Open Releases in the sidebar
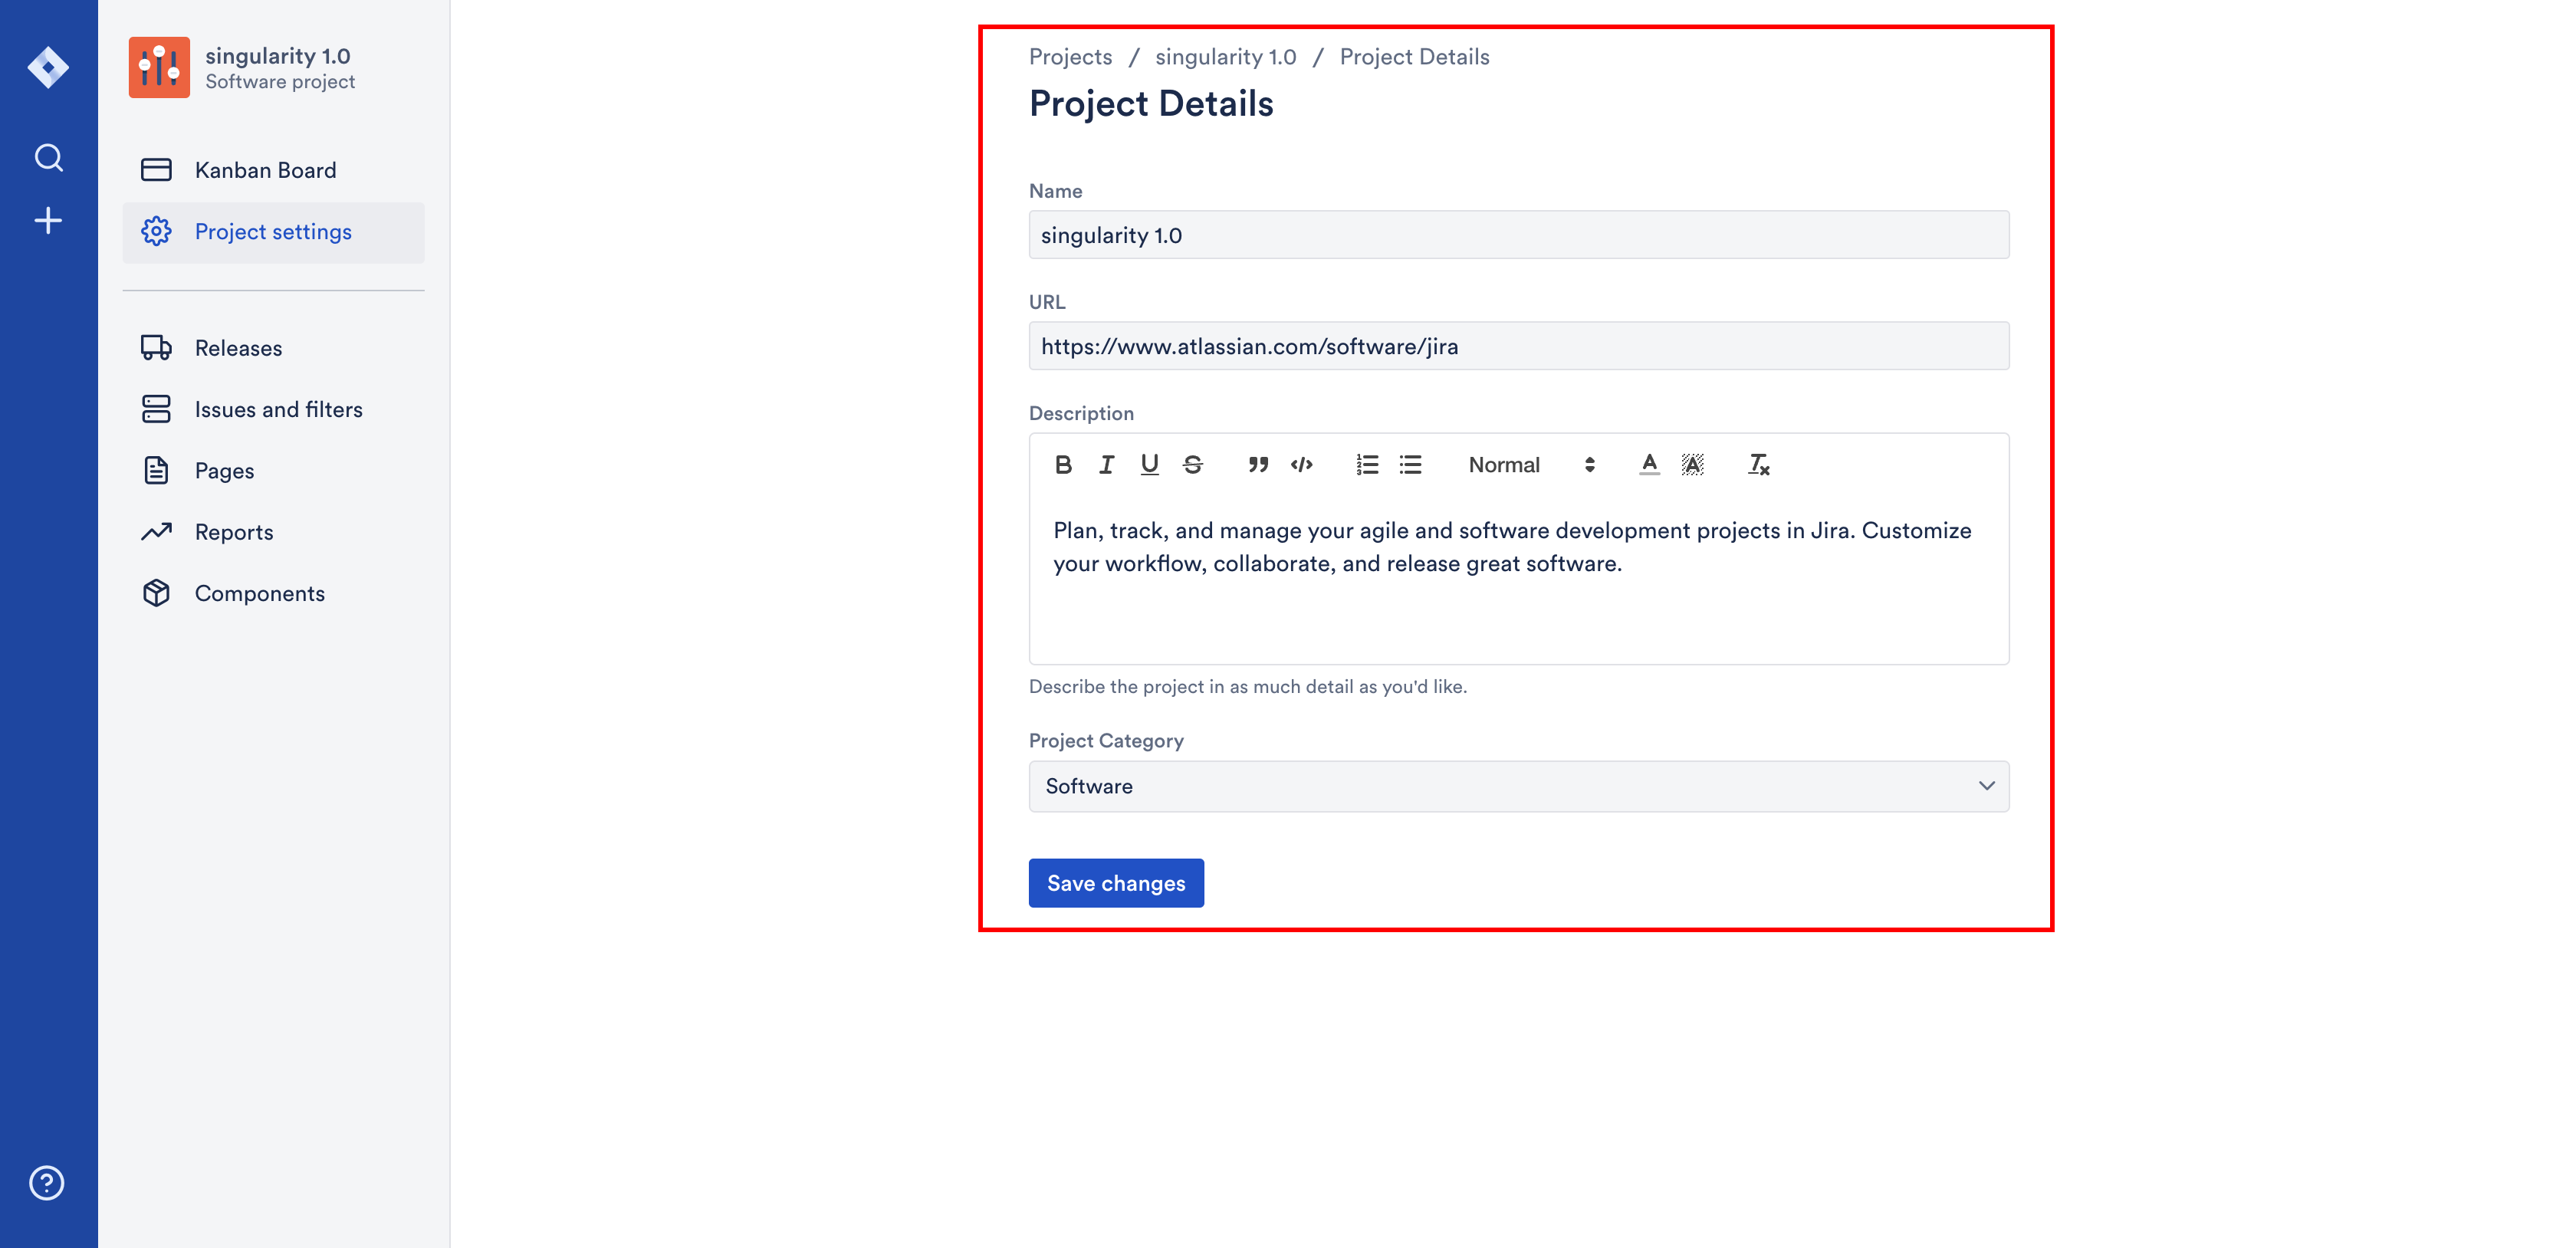The width and height of the screenshot is (2576, 1248). (x=238, y=348)
